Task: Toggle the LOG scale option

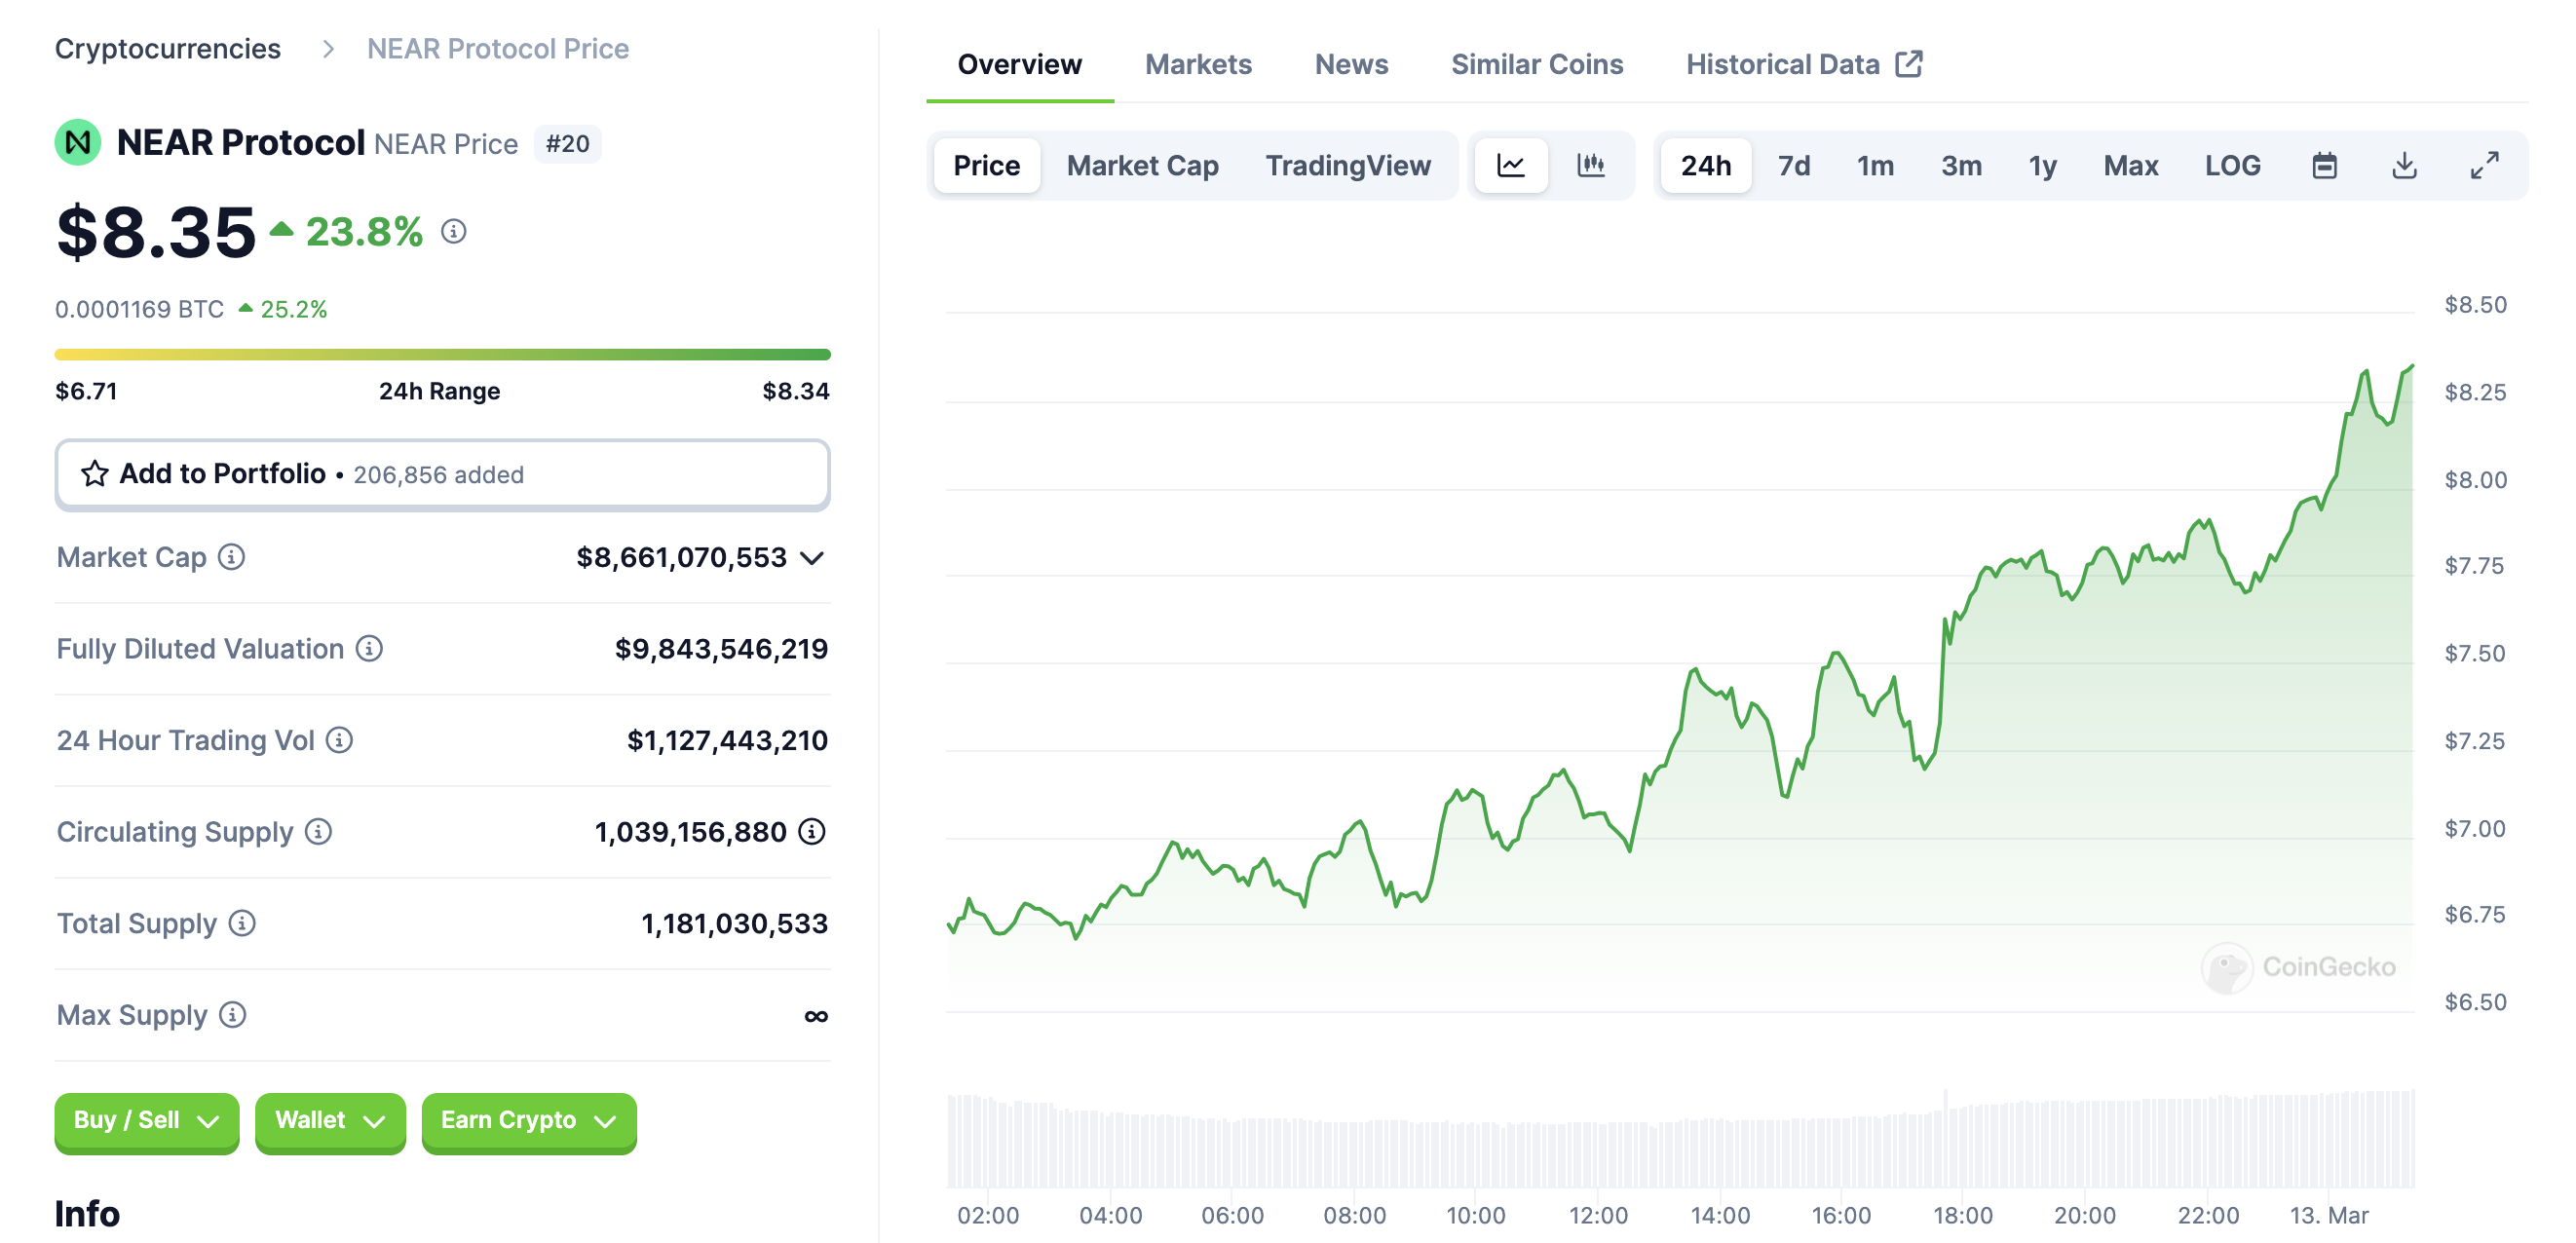Action: 2232,165
